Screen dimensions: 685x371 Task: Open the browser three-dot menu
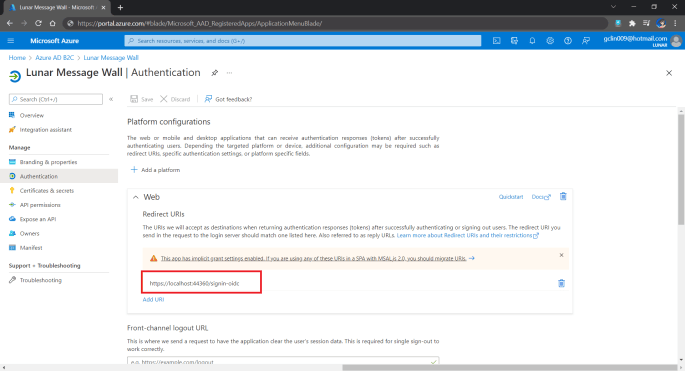[675, 23]
